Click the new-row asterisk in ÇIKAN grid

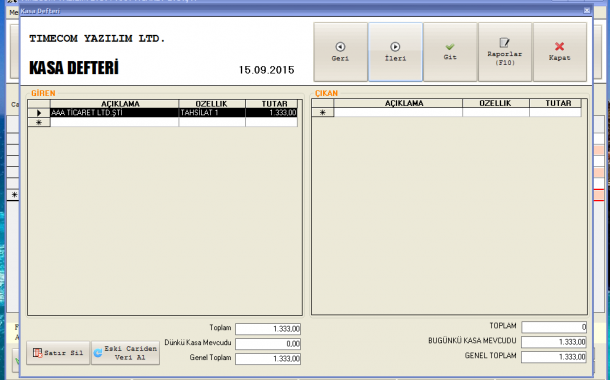323,112
